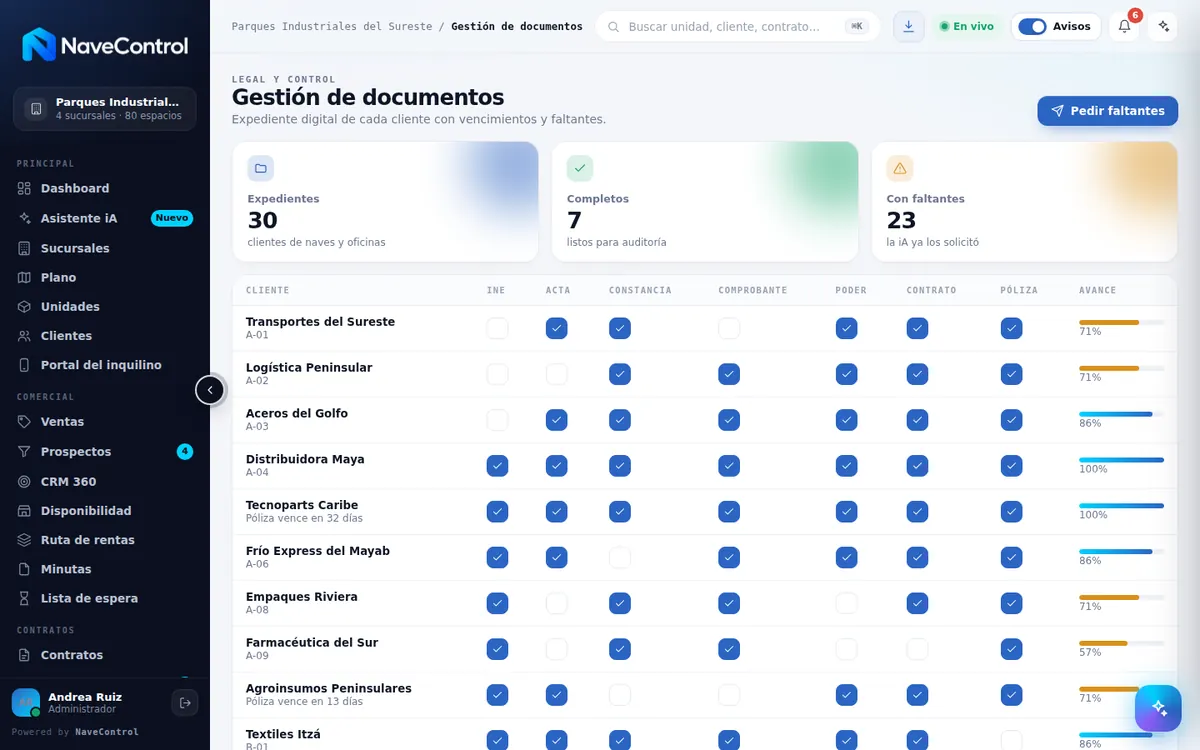Viewport: 1200px width, 750px height.
Task: Click the Portal del inquilino door icon
Action: tap(25, 365)
